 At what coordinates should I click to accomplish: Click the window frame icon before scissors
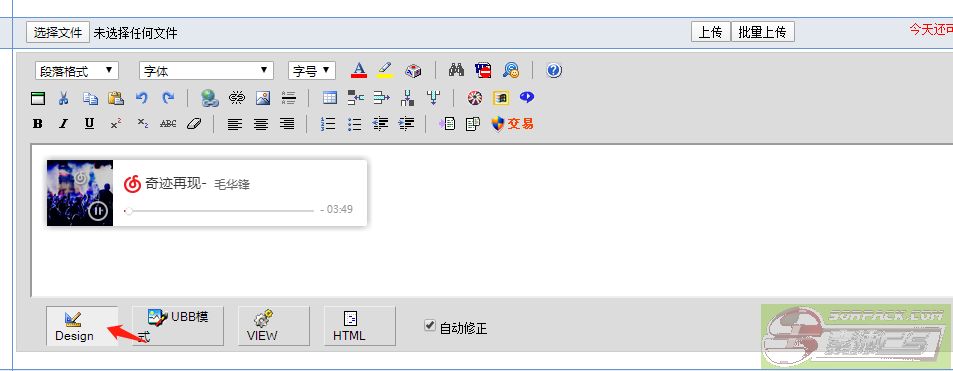click(x=38, y=97)
